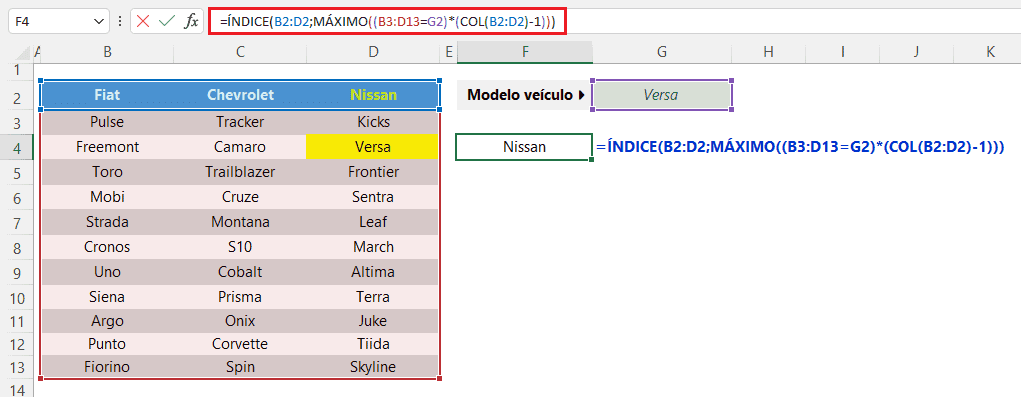Select the Pulse cell
This screenshot has width=1021, height=397.
[107, 122]
